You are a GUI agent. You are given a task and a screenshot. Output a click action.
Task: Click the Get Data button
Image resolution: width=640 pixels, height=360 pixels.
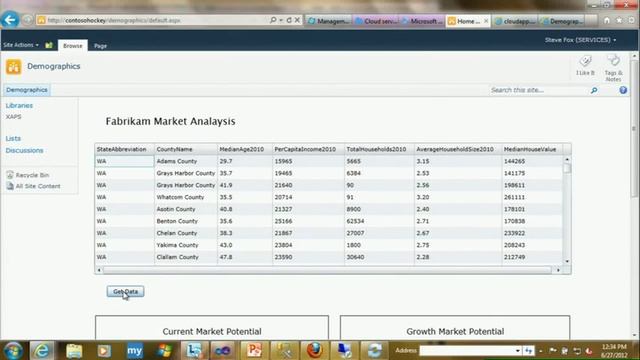tap(125, 291)
